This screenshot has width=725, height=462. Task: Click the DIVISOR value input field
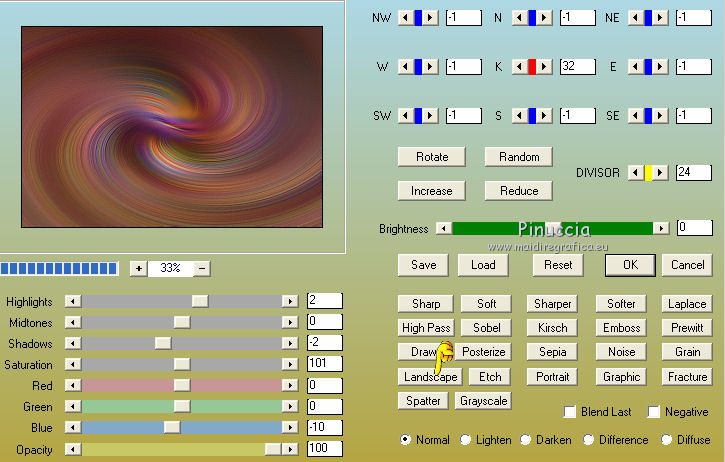click(x=694, y=172)
